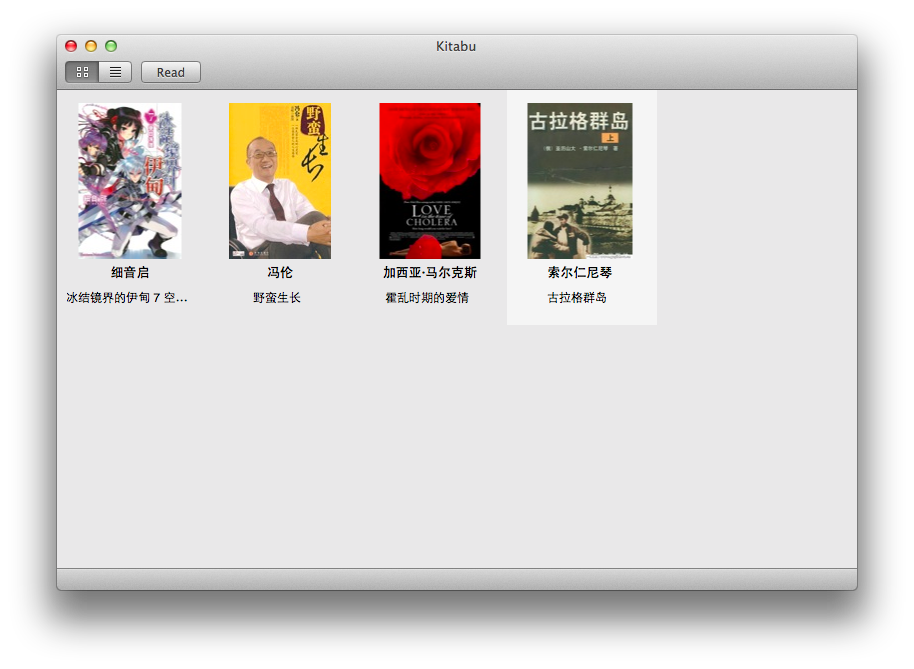Select the 古拉格群岛 book cover
The width and height of the screenshot is (914, 669).
tap(580, 181)
